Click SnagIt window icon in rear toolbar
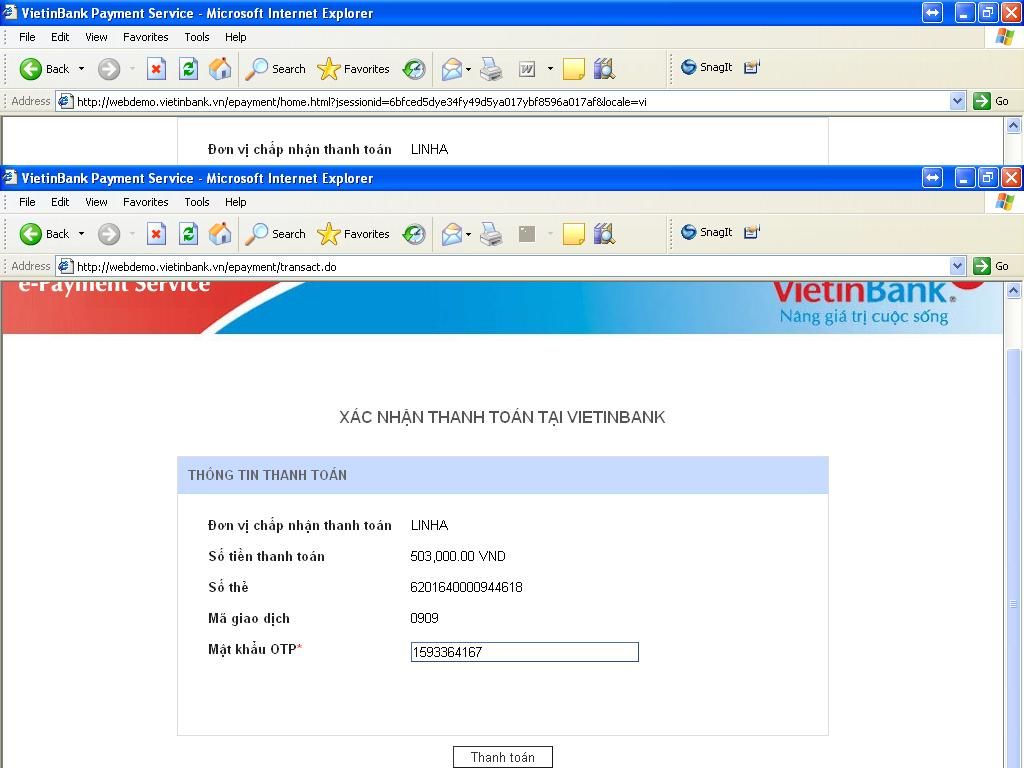 tap(752, 67)
